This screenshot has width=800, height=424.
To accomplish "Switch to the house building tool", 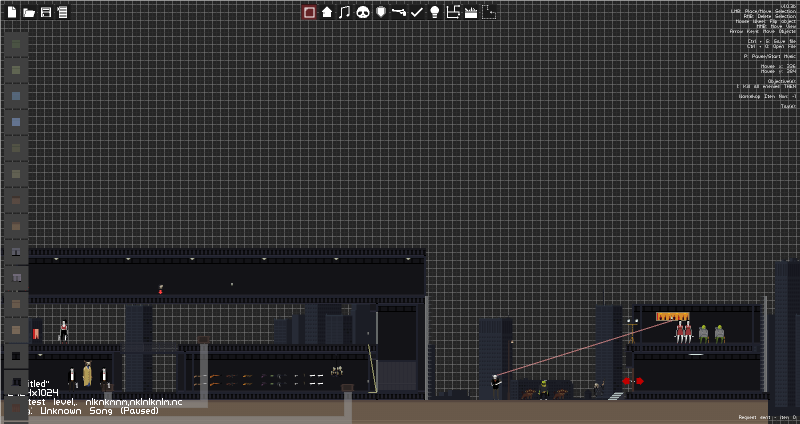I will (327, 12).
